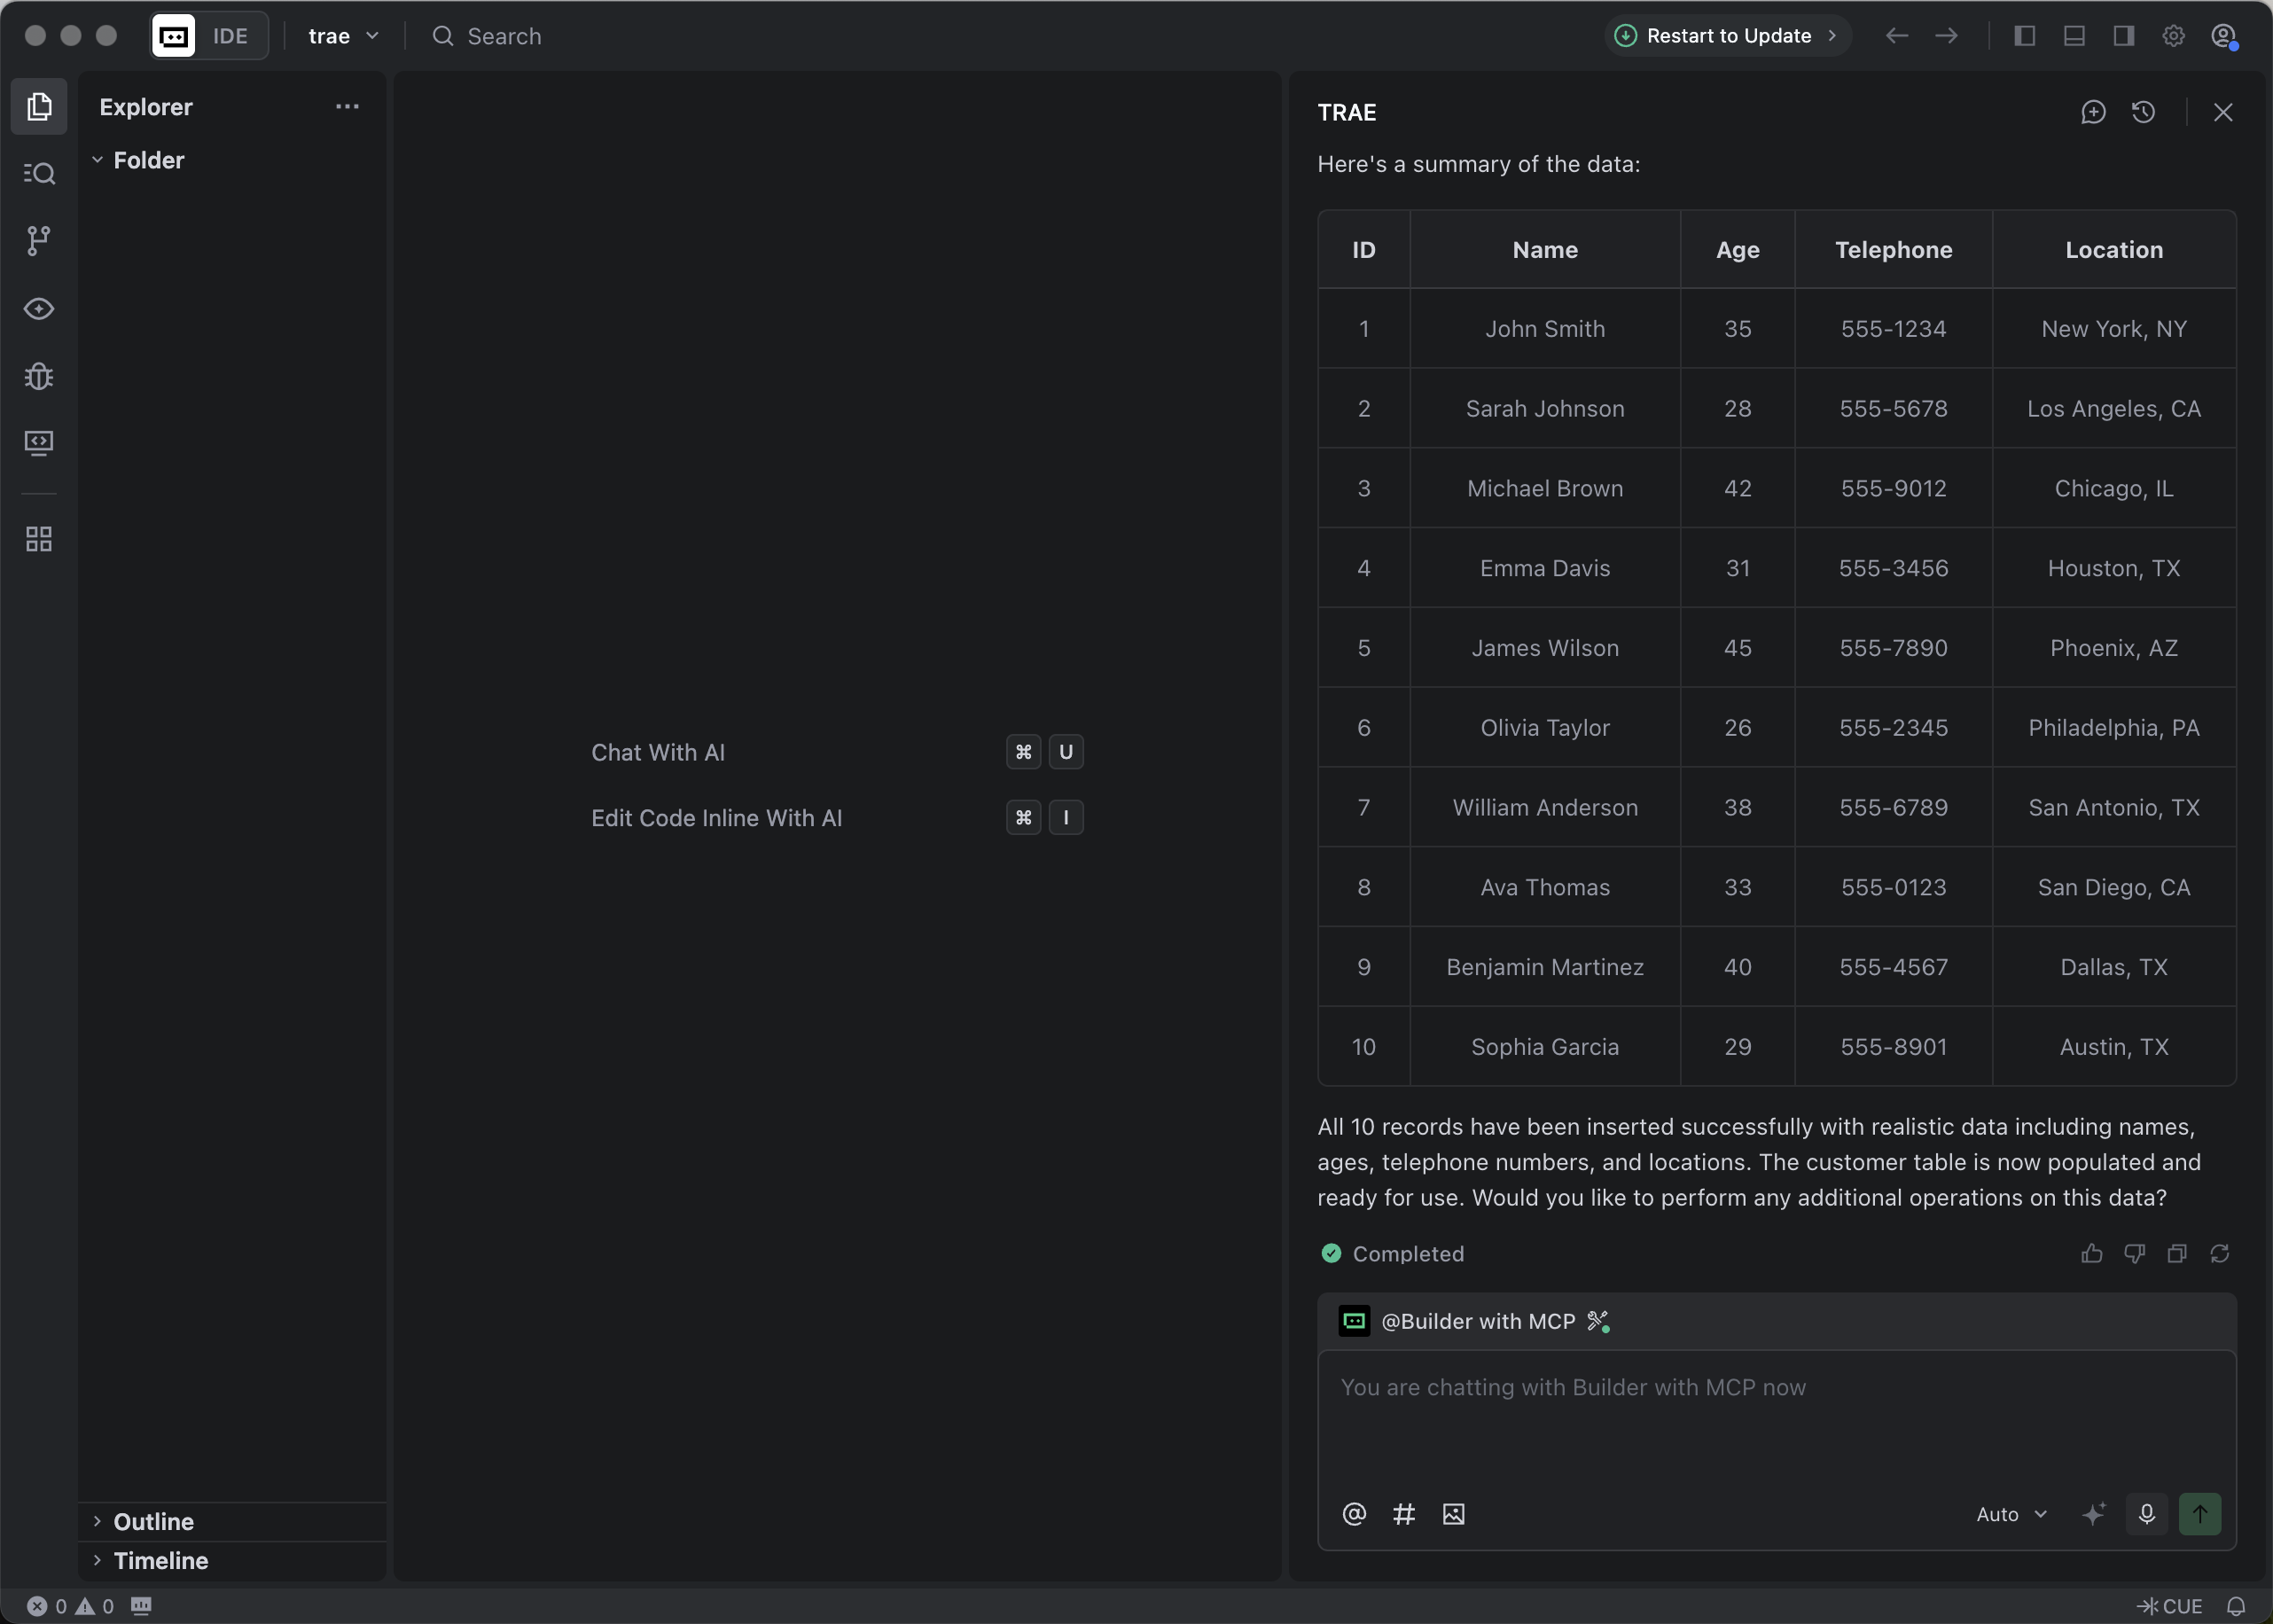The height and width of the screenshot is (1624, 2273).
Task: Open the Auto model dropdown
Action: 2011,1514
